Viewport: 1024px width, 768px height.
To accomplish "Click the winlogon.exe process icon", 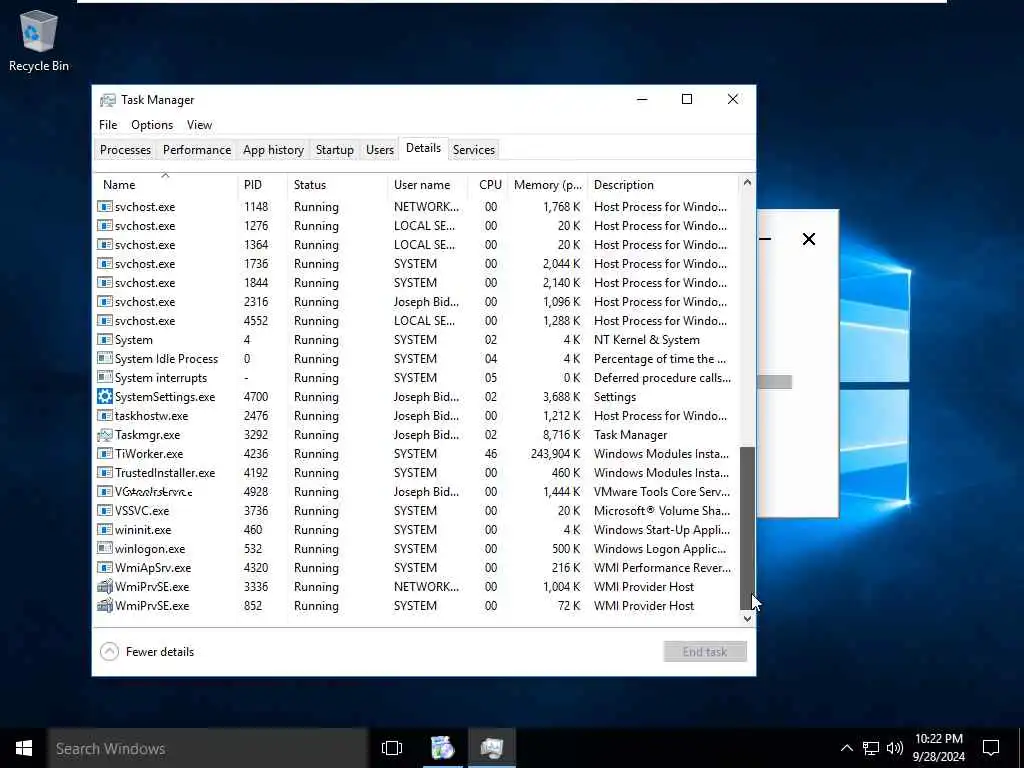I will [x=104, y=549].
